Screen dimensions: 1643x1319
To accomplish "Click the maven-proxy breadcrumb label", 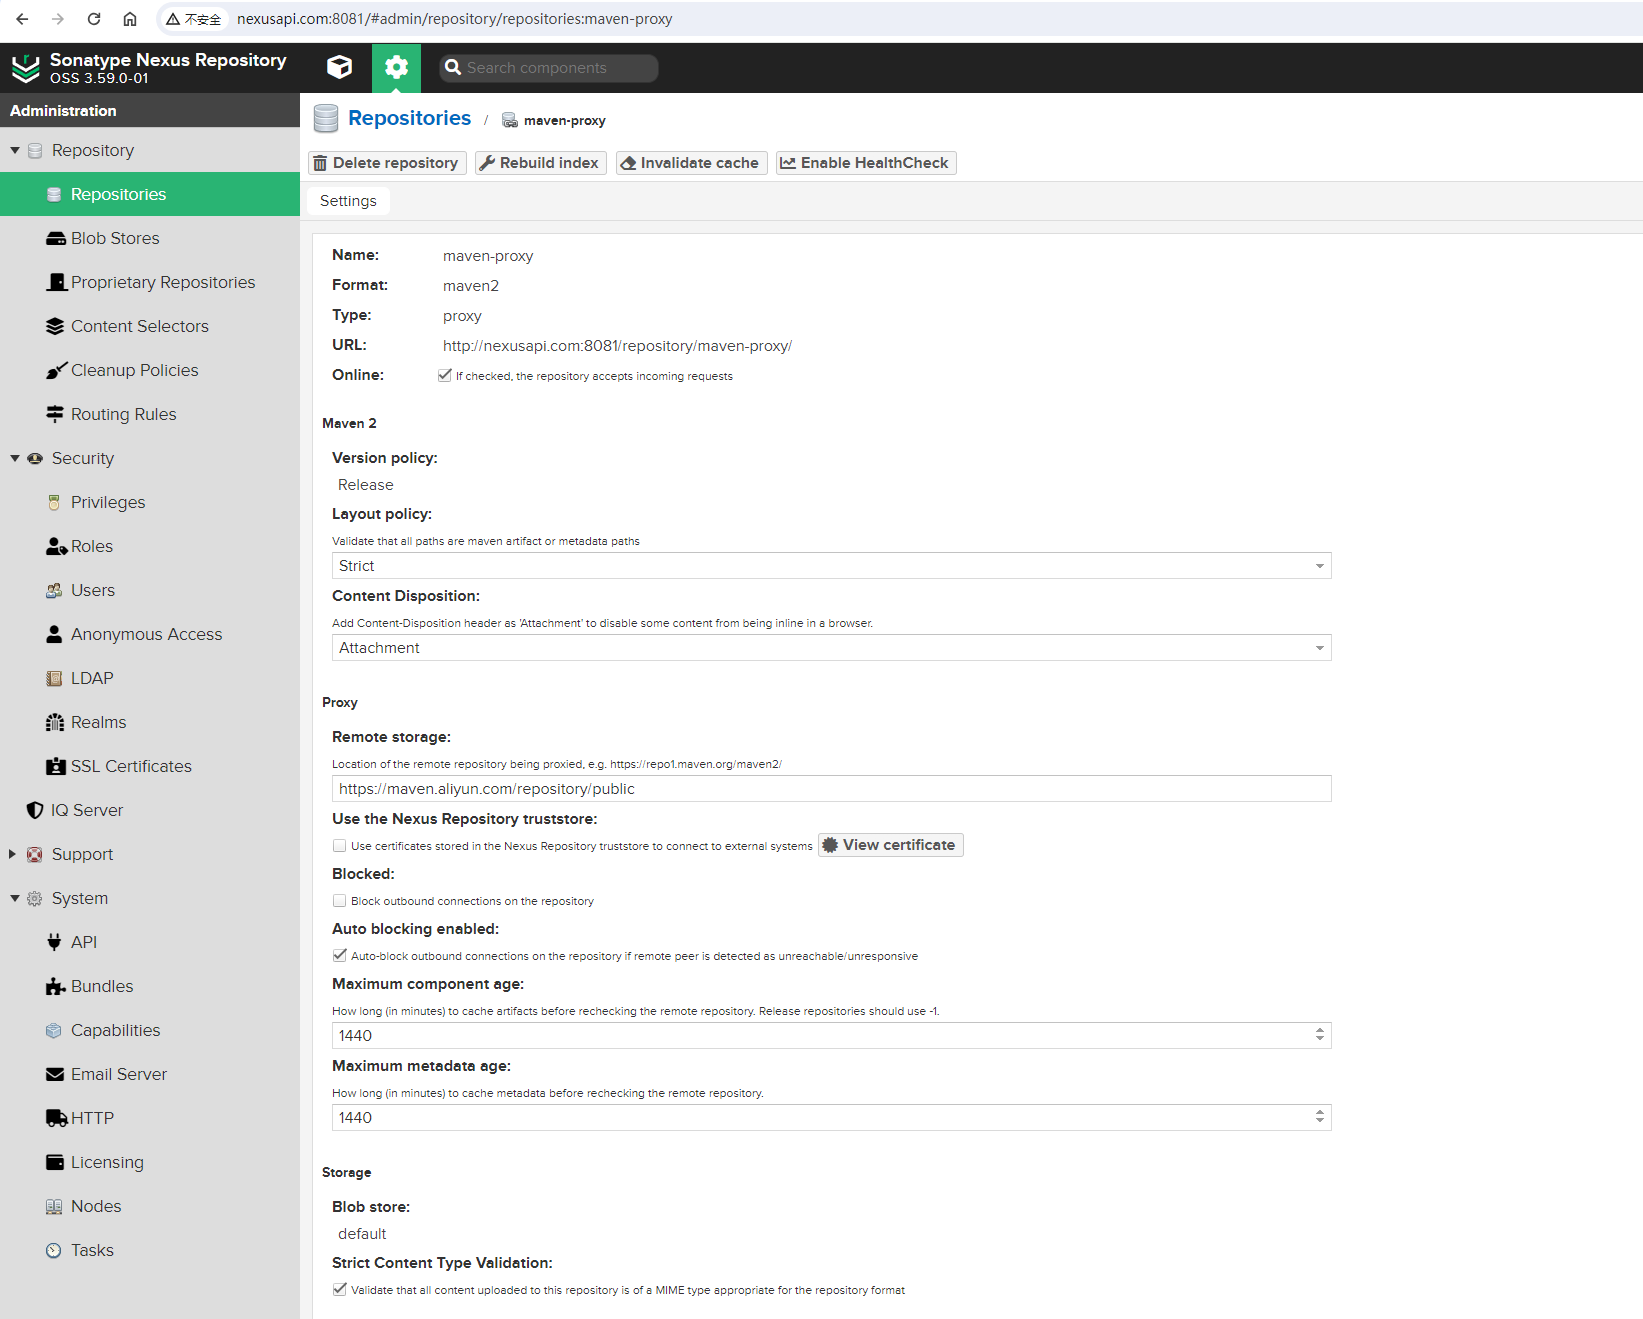I will click(x=564, y=121).
